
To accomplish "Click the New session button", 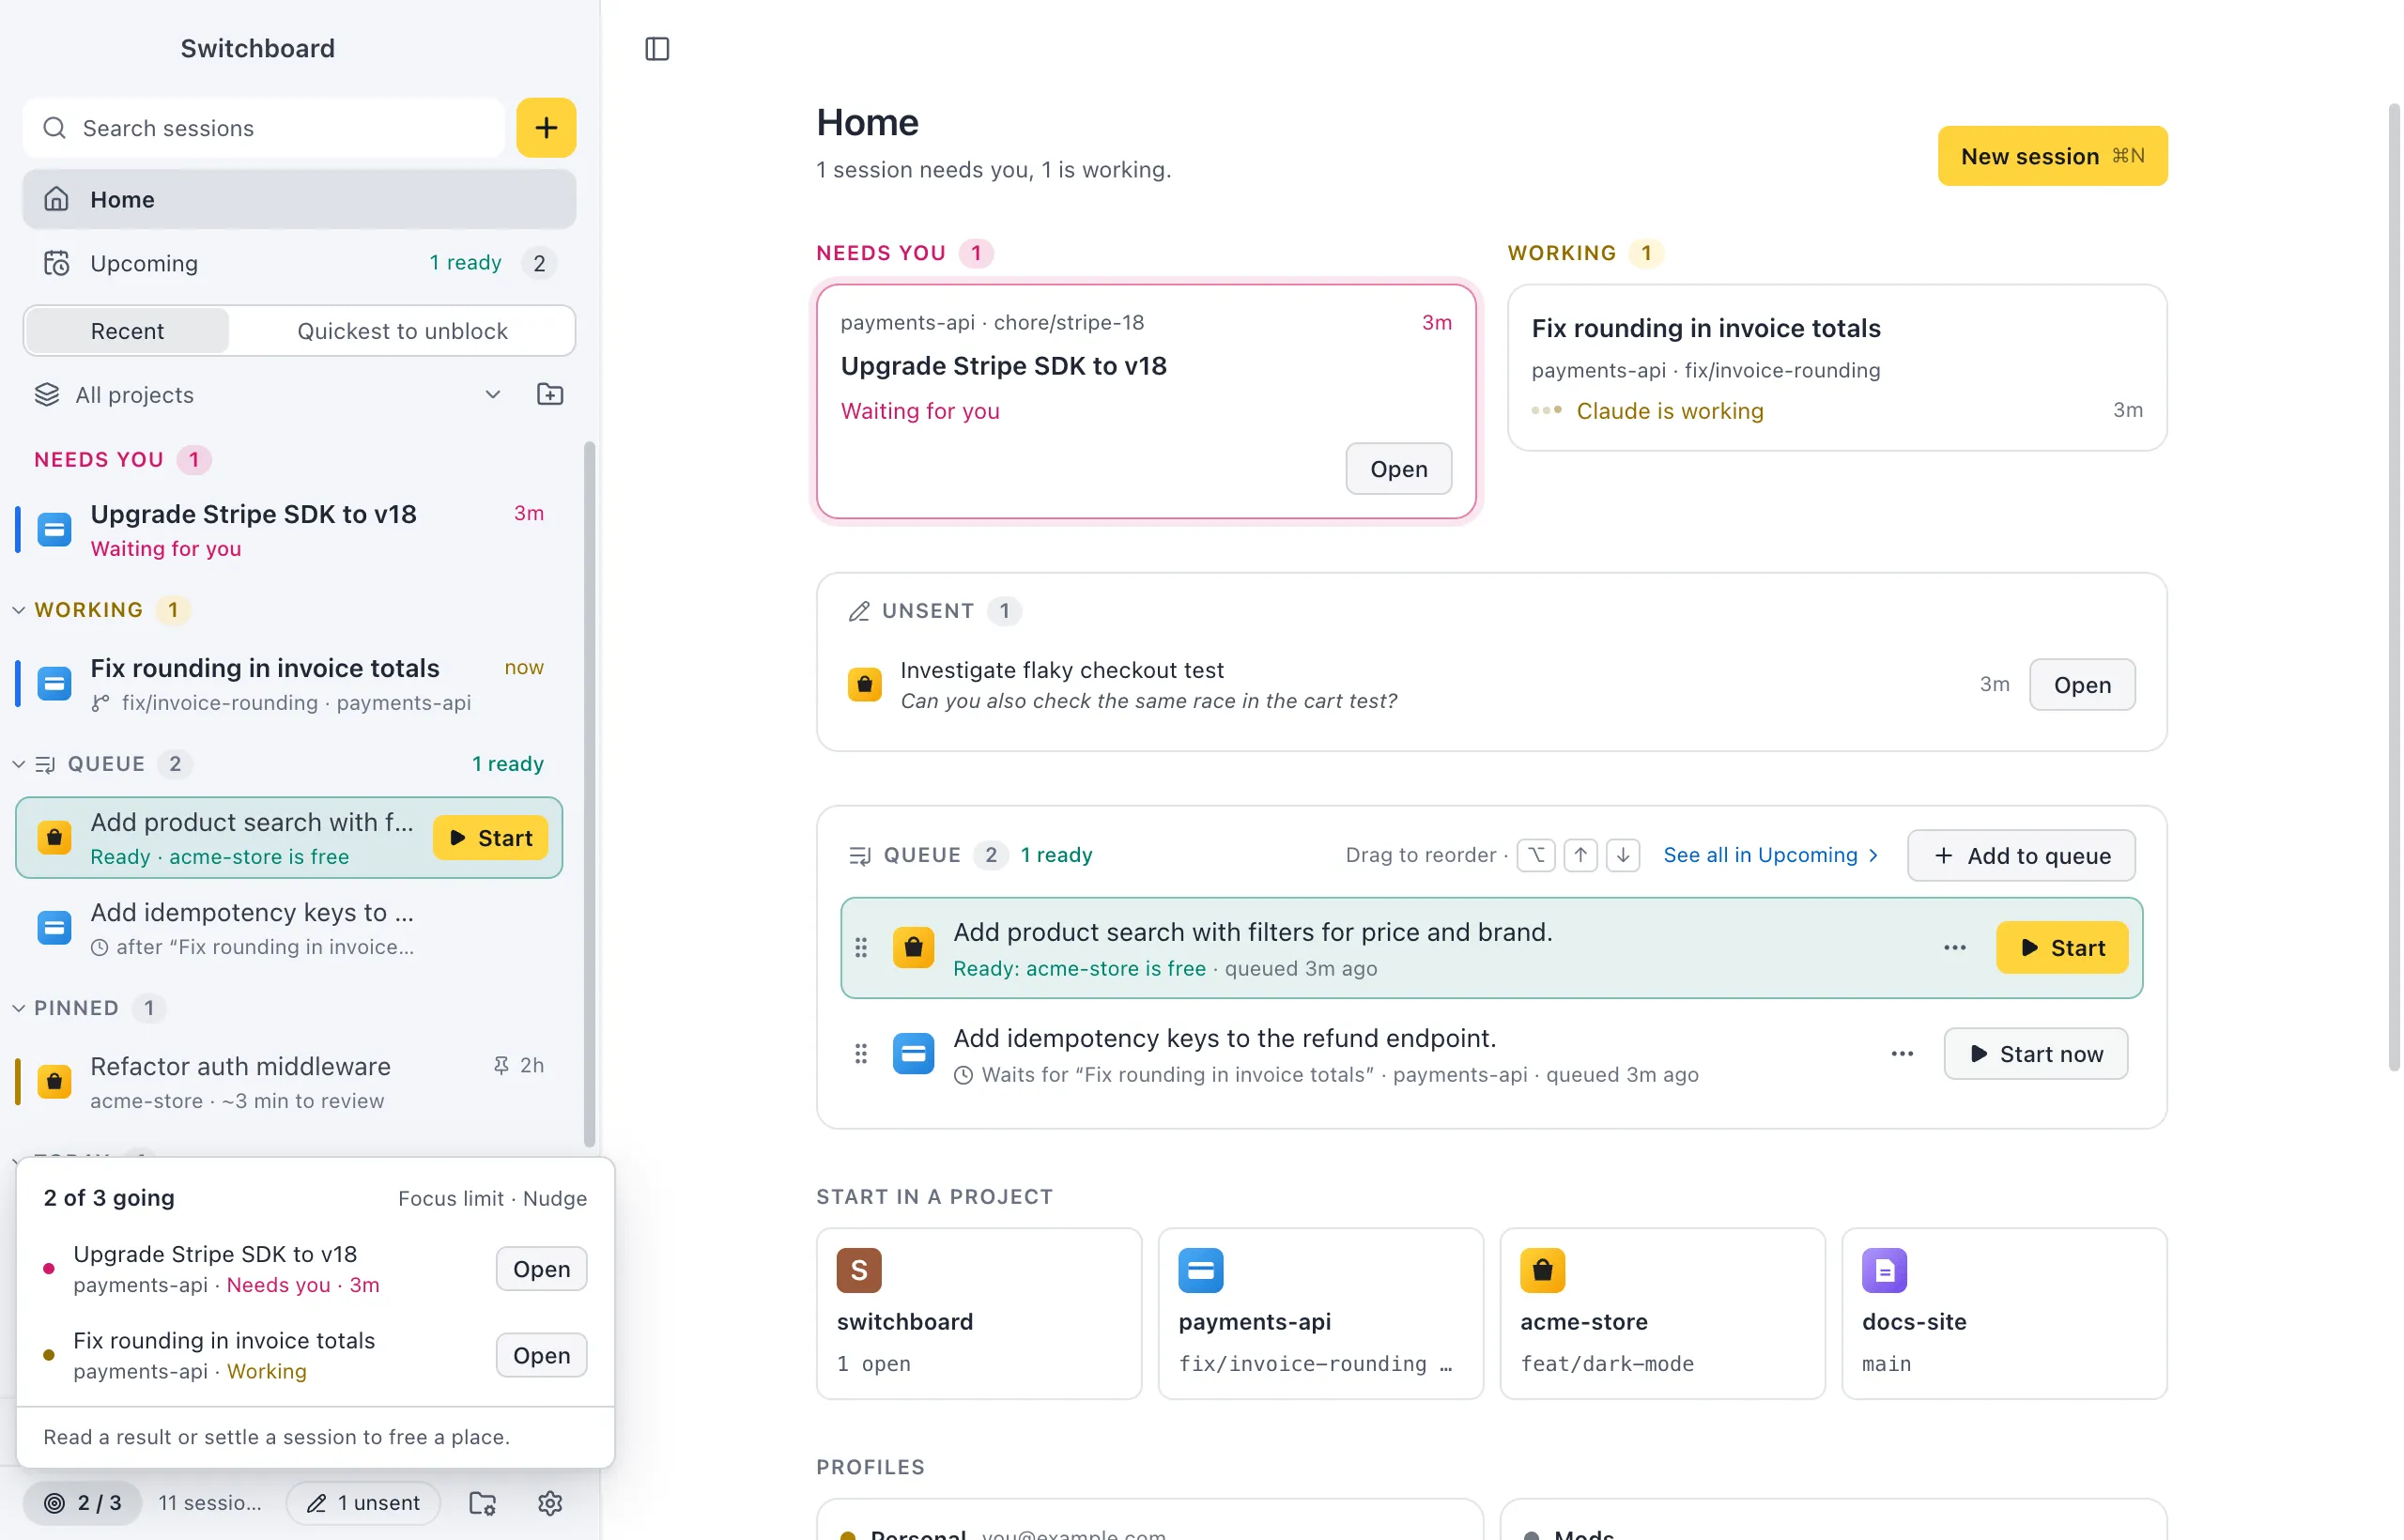I will click(2052, 156).
